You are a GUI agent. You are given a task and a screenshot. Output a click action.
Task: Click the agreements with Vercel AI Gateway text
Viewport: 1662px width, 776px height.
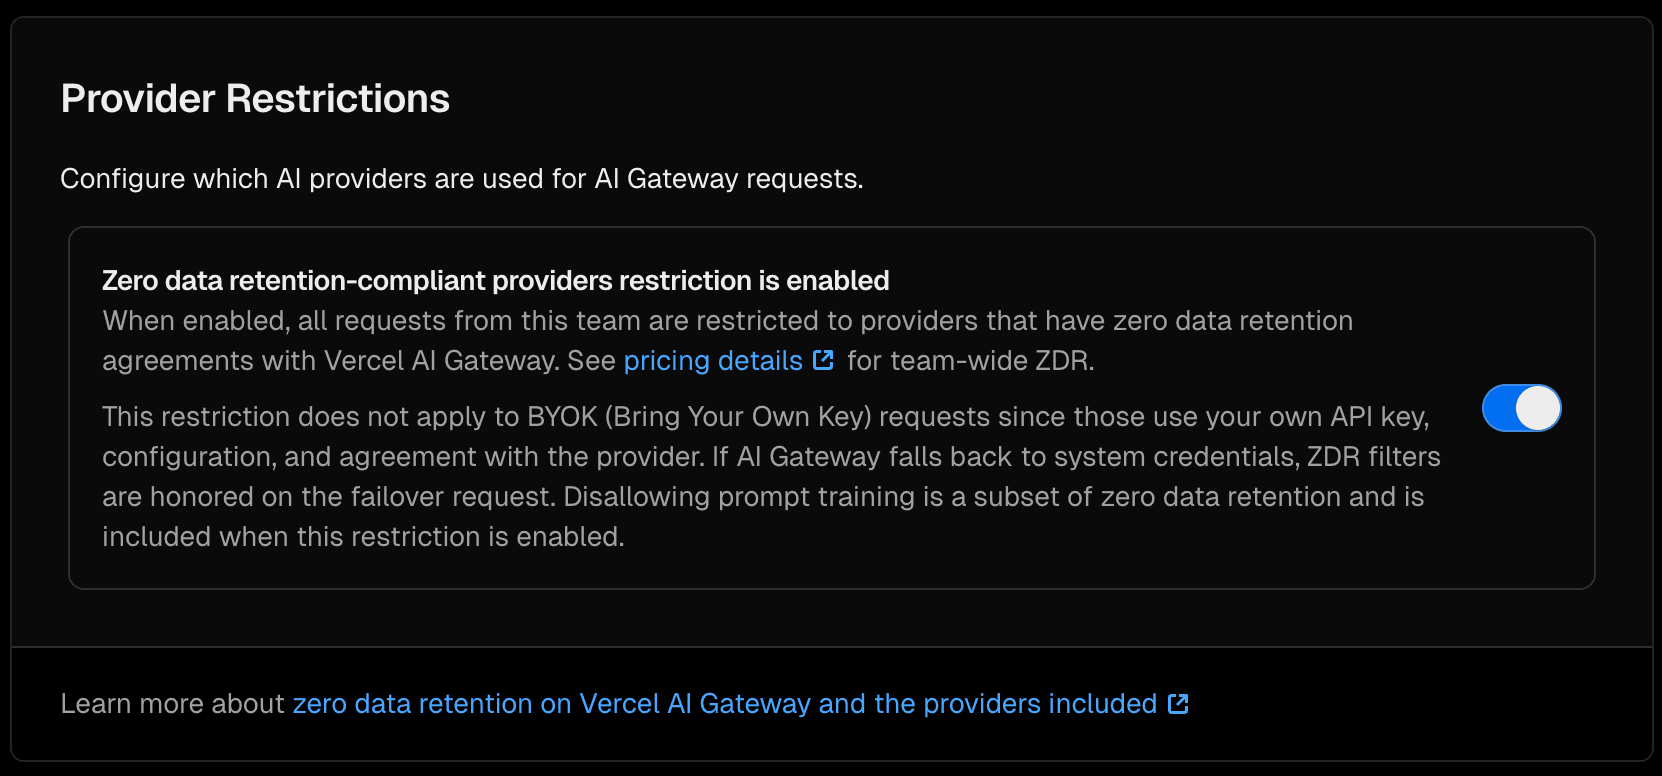point(330,361)
